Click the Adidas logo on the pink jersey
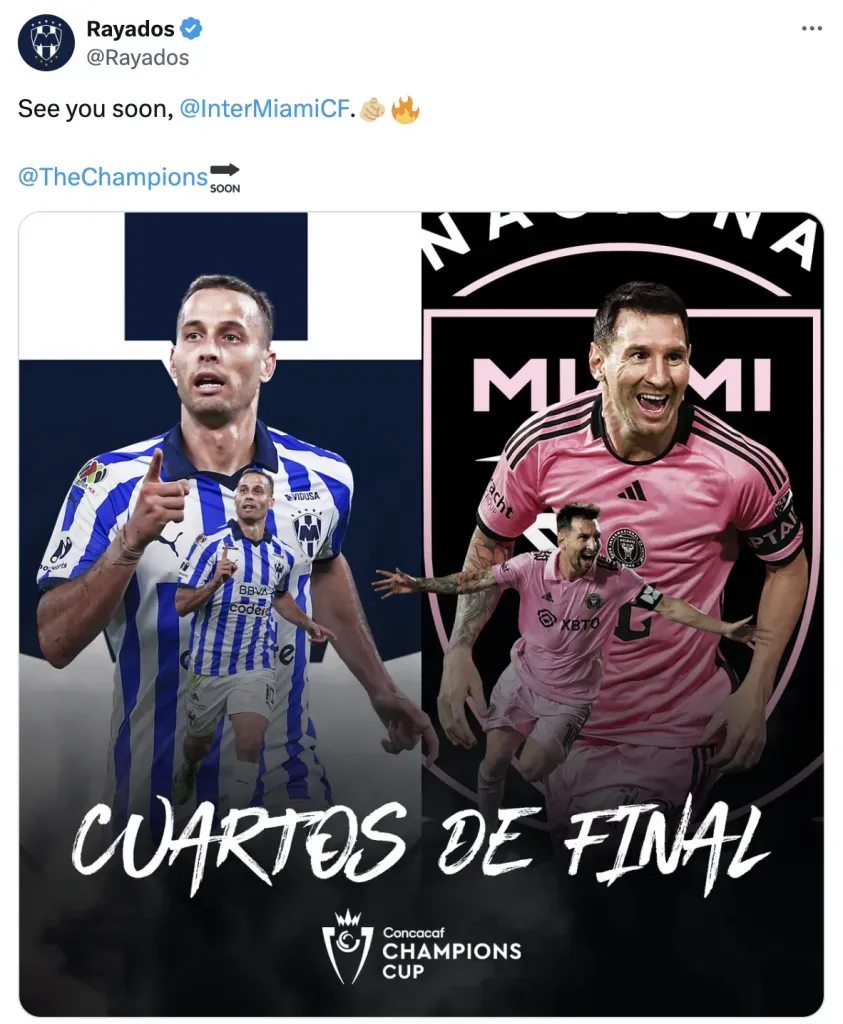Image resolution: width=843 pixels, height=1024 pixels. tap(631, 490)
